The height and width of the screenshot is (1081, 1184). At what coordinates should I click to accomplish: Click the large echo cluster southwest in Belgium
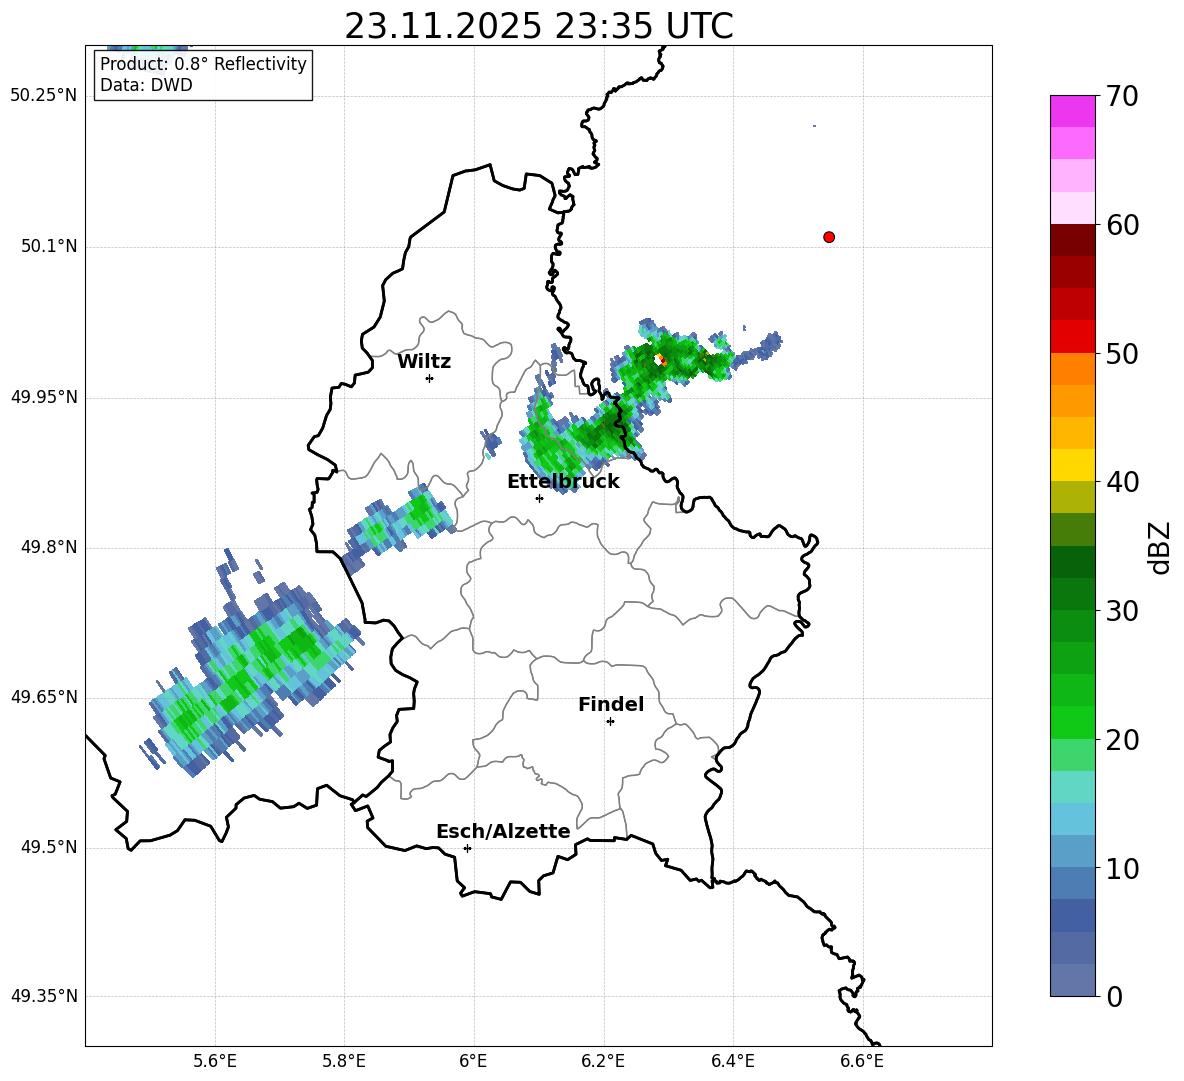pyautogui.click(x=249, y=664)
